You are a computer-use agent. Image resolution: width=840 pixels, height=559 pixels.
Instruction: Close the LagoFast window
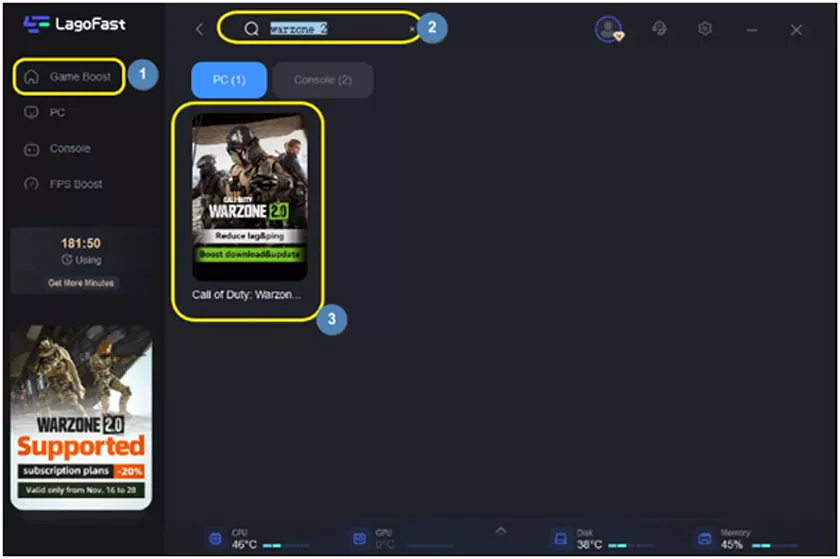pyautogui.click(x=796, y=30)
